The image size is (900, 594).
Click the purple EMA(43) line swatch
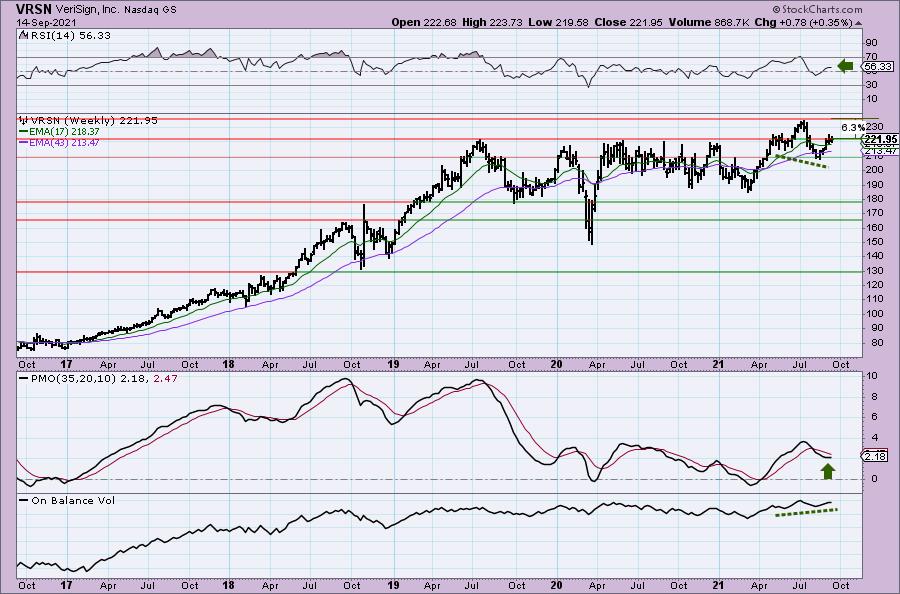pos(24,142)
